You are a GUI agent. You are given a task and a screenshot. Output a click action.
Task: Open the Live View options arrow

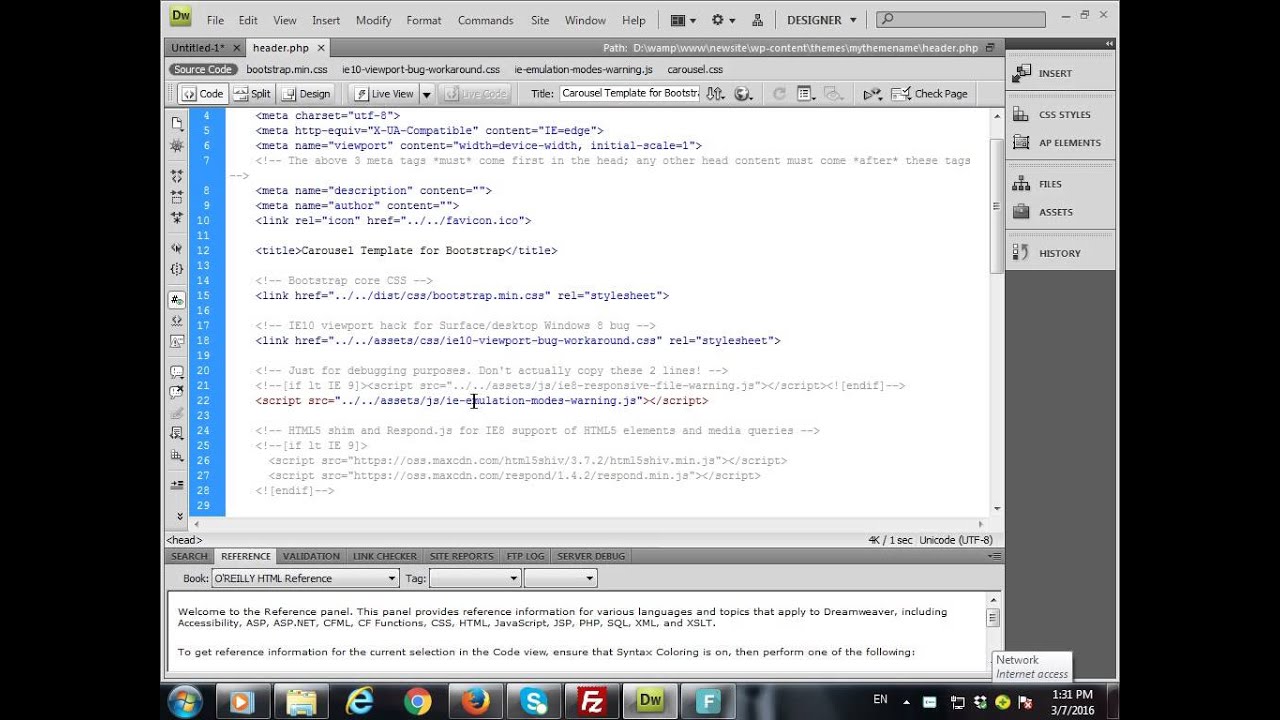coord(426,94)
